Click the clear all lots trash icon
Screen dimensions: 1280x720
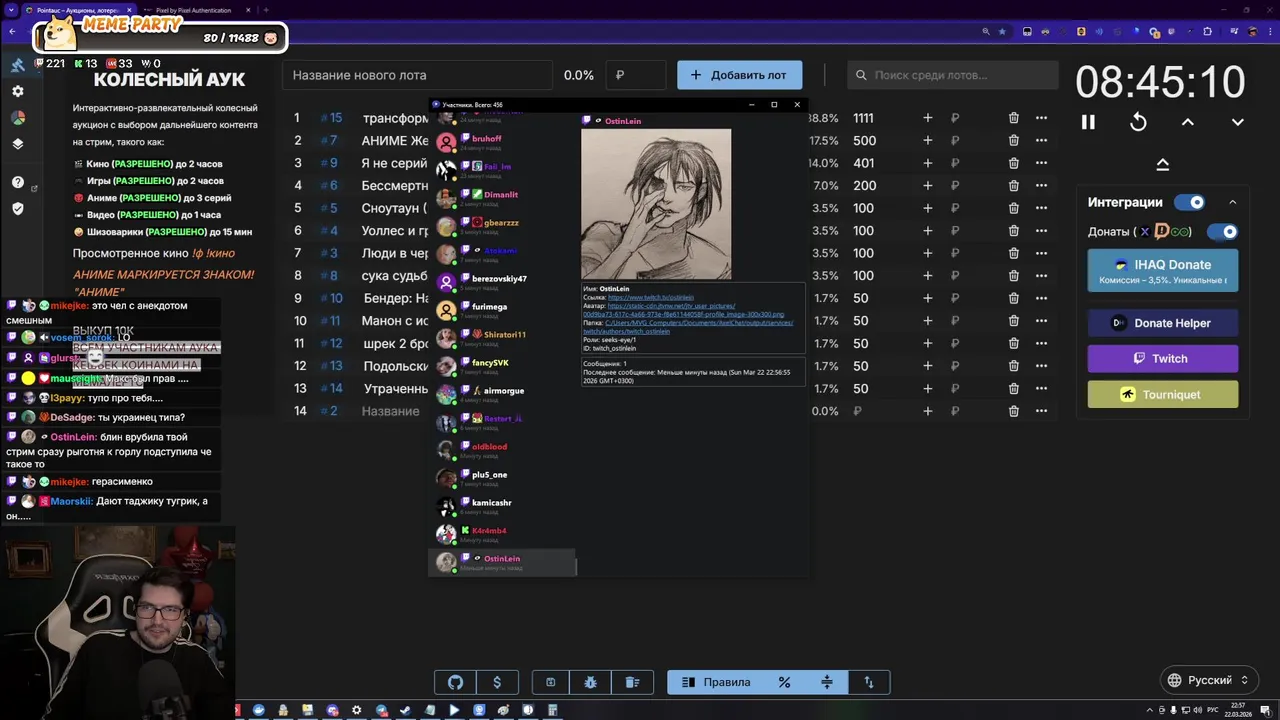tap(632, 682)
